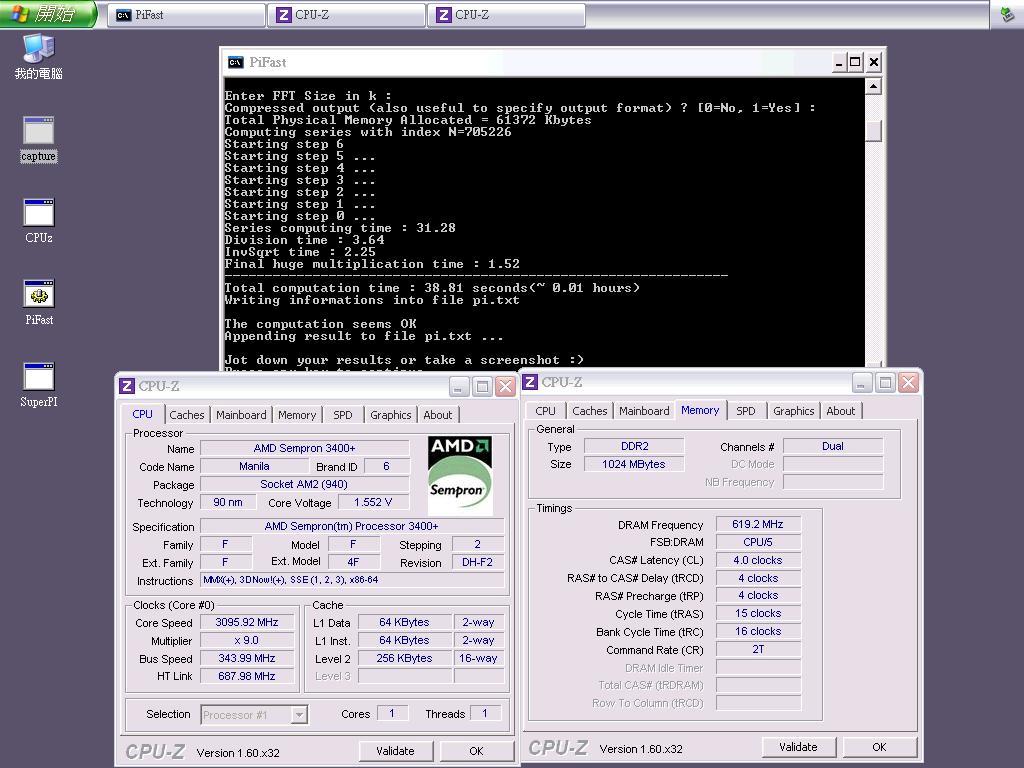Click the left CPU-Z window title icon
The height and width of the screenshot is (768, 1024).
[127, 386]
